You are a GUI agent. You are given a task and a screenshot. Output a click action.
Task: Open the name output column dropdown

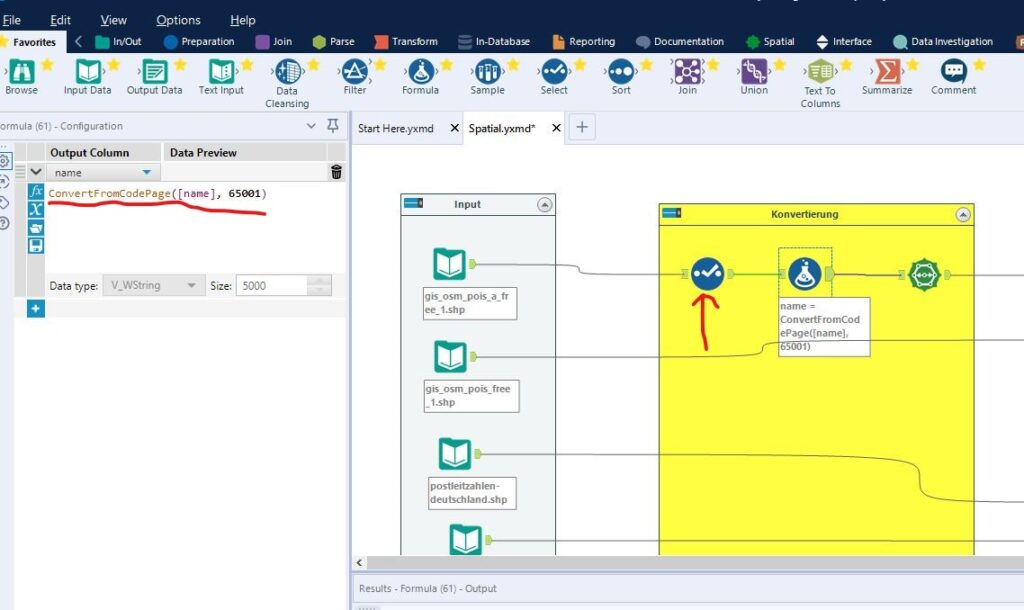(146, 172)
